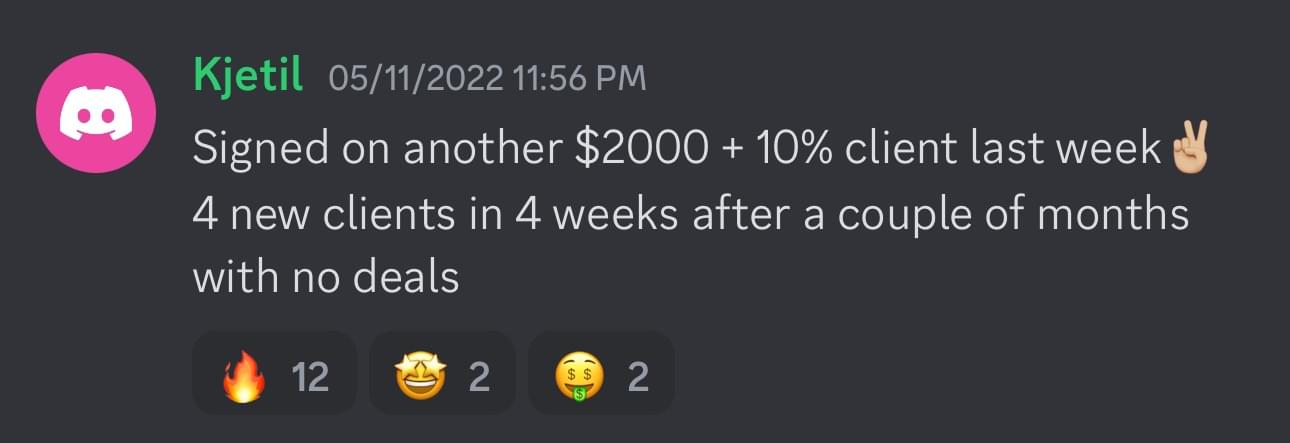This screenshot has height=443, width=1290.
Task: Click the money-mouth reaction count of 2
Action: (x=638, y=378)
